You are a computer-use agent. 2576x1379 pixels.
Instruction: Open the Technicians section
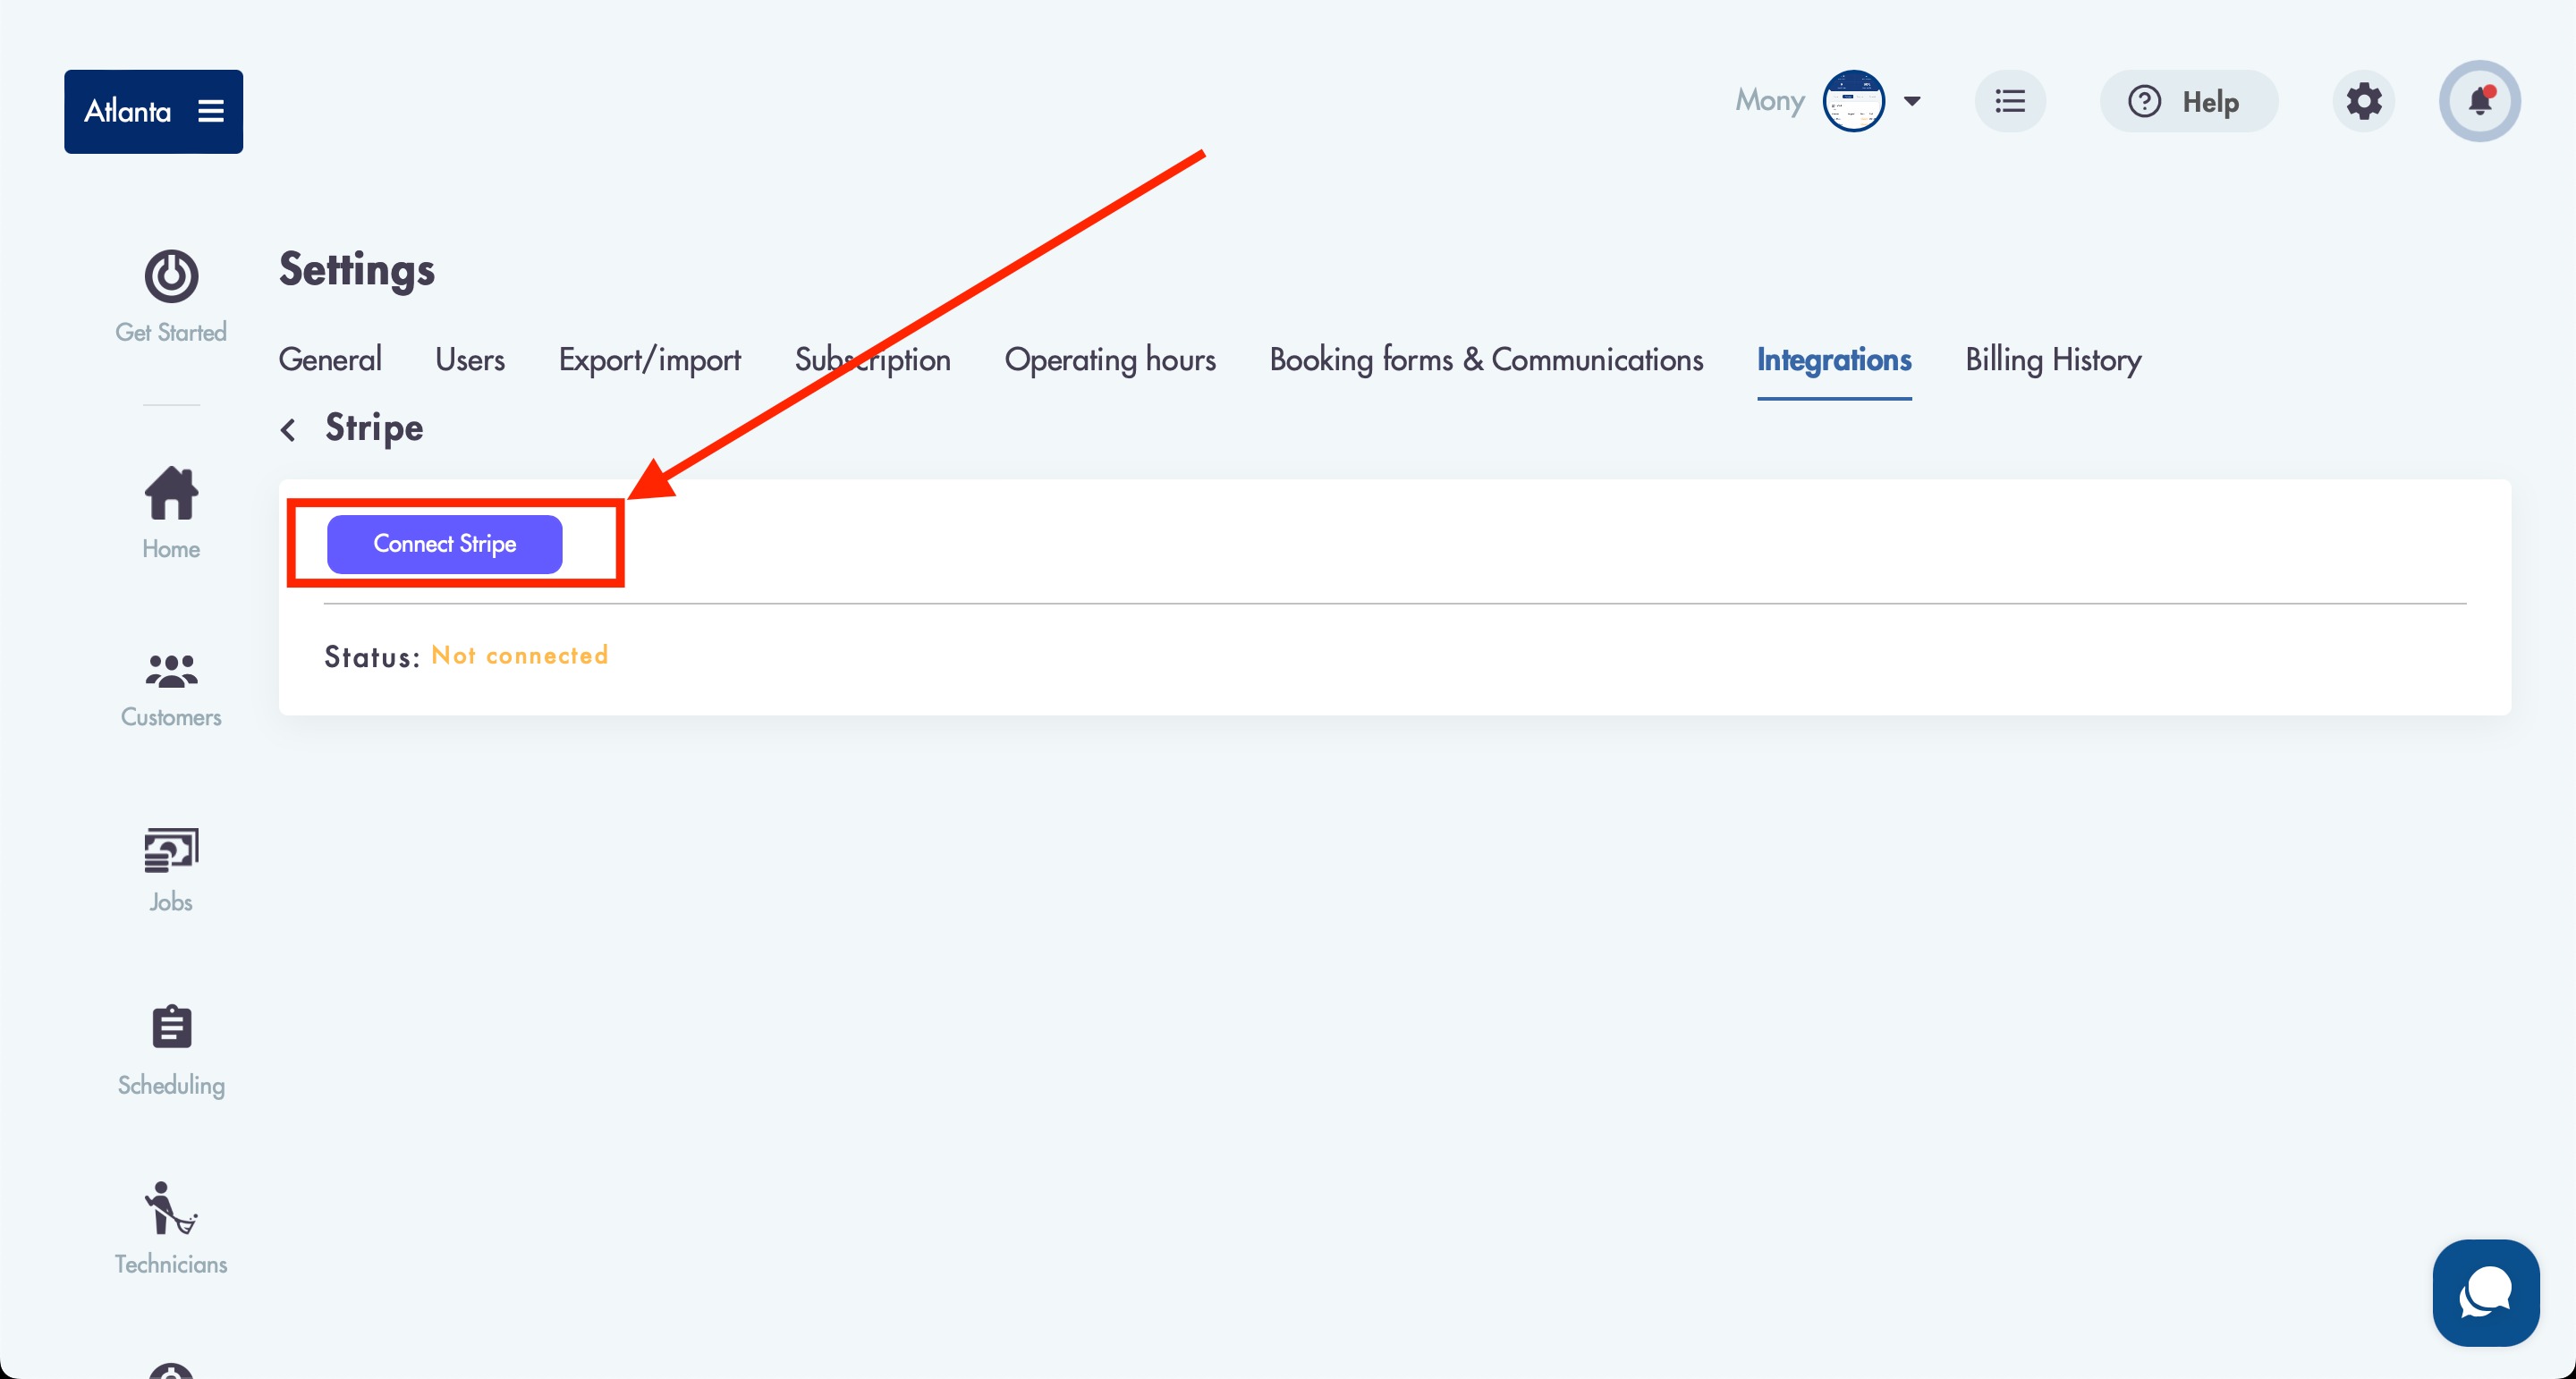click(171, 1228)
